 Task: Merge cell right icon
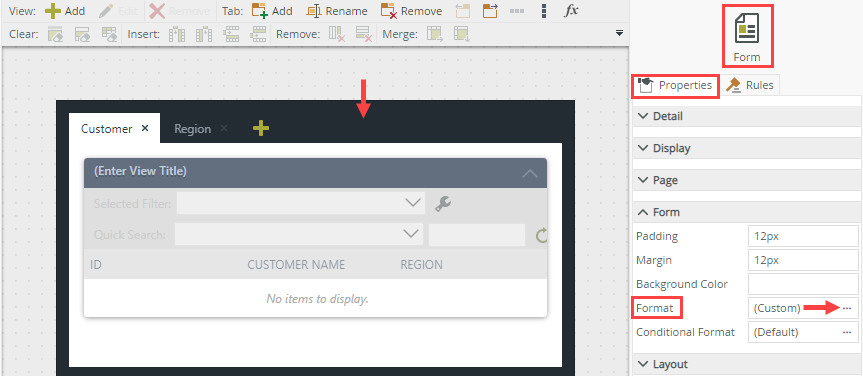435,34
